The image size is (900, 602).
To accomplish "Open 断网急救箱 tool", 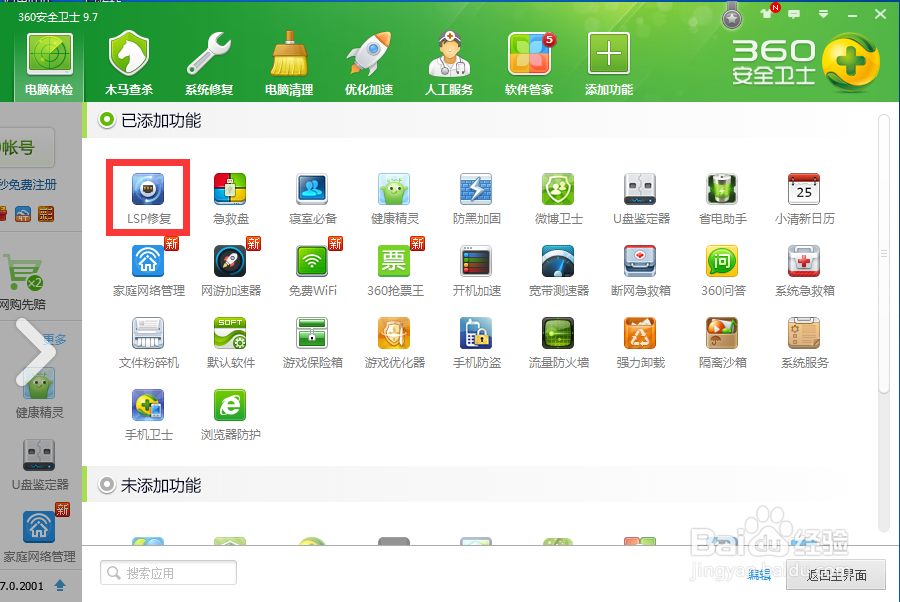I will [x=641, y=271].
